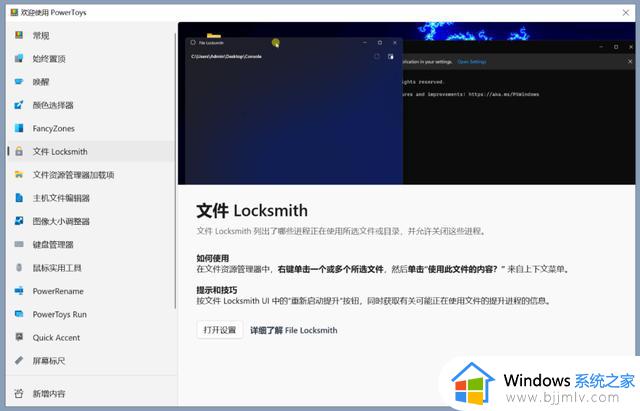This screenshot has width=640, height=411.
Task: Open 文件资源管理器加载项 page
Action: tap(73, 175)
